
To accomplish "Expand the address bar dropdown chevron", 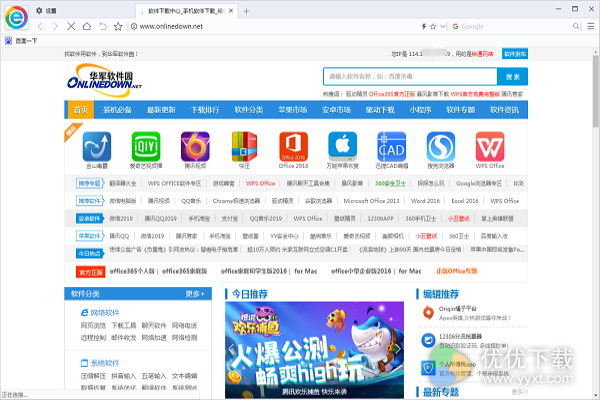I will 443,26.
